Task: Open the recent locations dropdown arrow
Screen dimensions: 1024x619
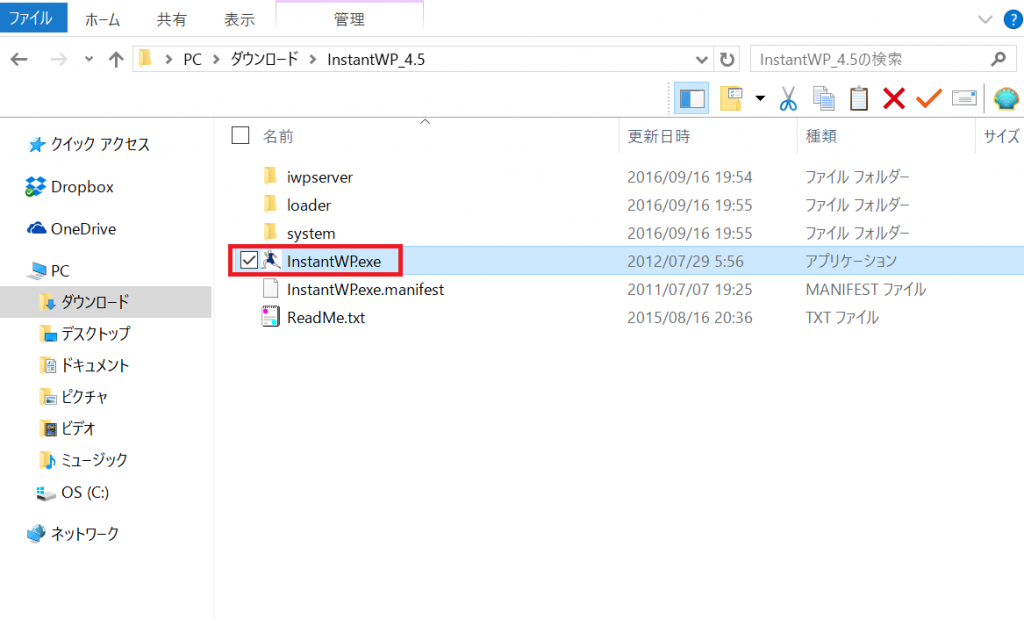Action: [x=89, y=59]
